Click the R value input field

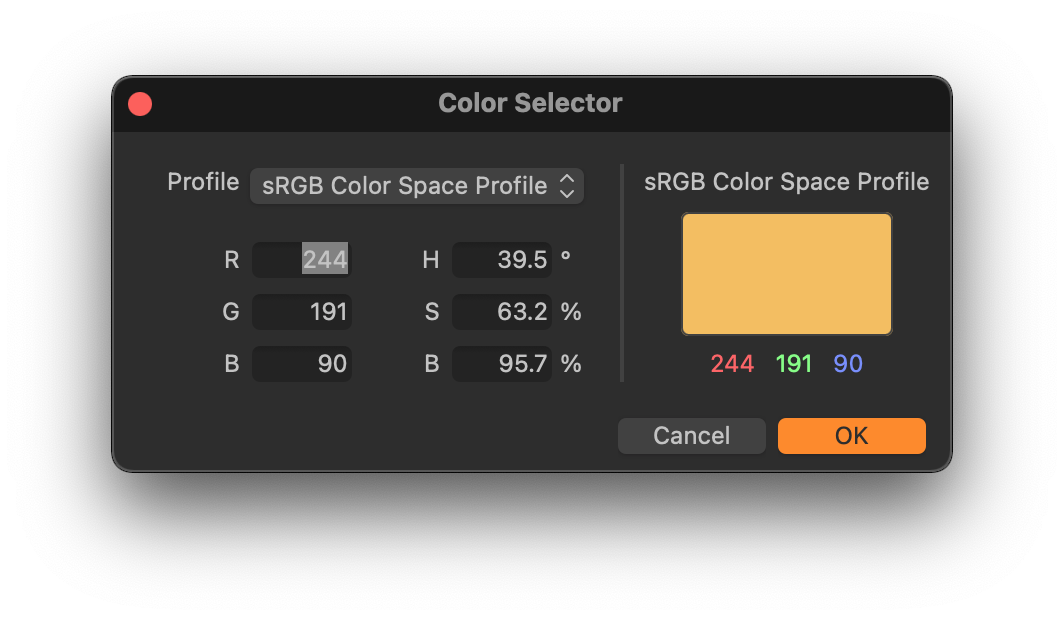click(302, 259)
